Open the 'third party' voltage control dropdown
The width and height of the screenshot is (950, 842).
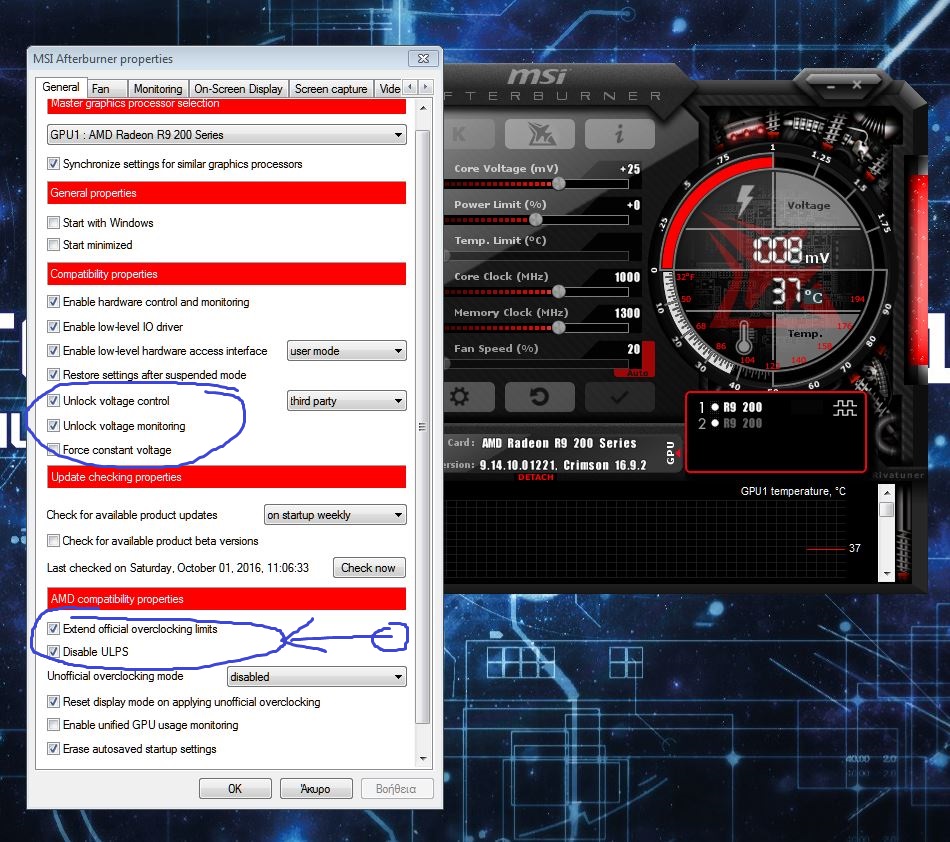(347, 400)
